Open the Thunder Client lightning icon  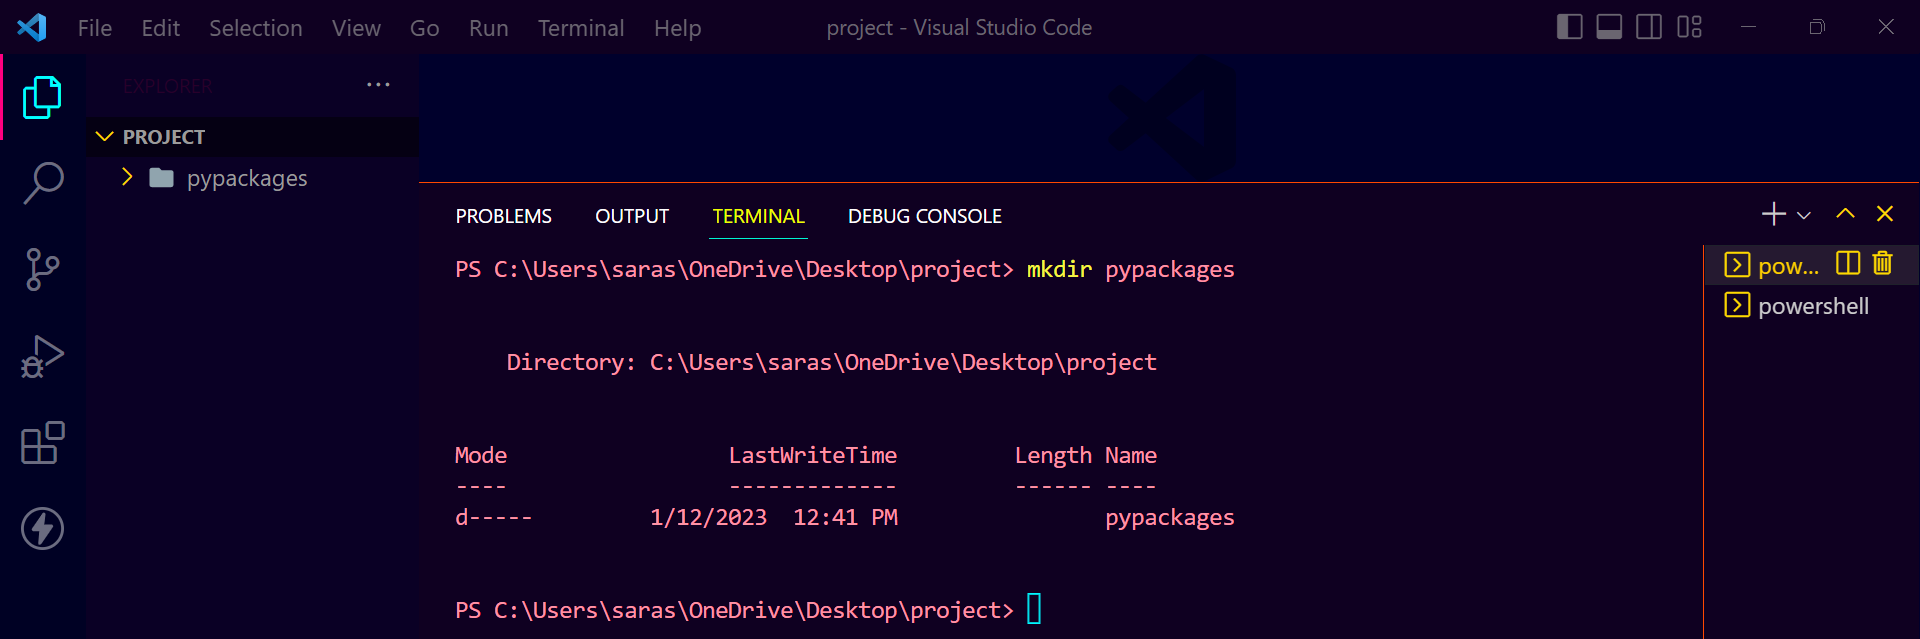pyautogui.click(x=42, y=529)
